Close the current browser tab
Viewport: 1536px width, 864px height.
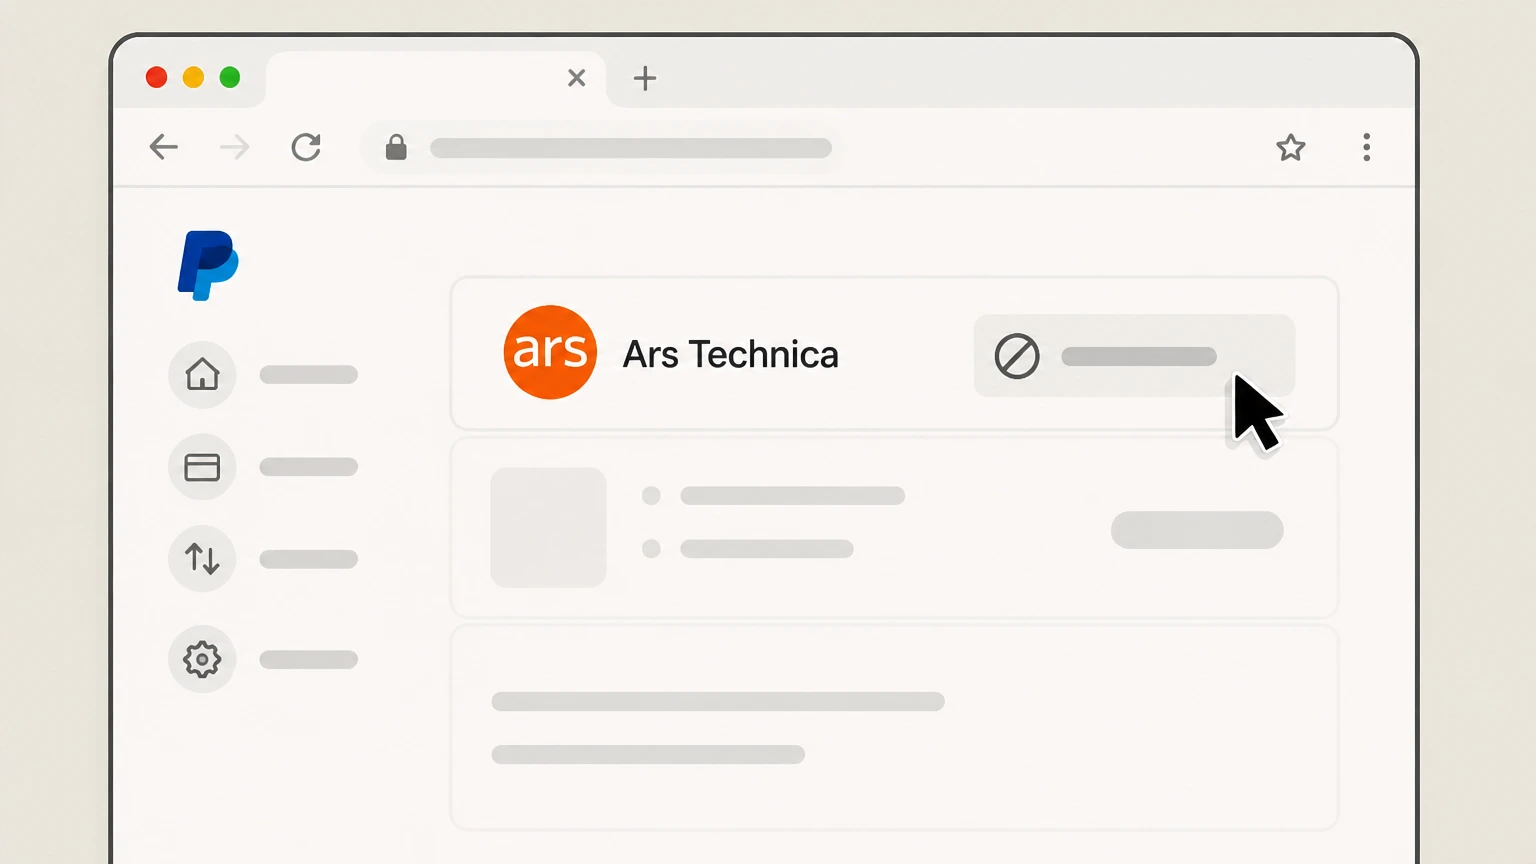[x=576, y=78]
